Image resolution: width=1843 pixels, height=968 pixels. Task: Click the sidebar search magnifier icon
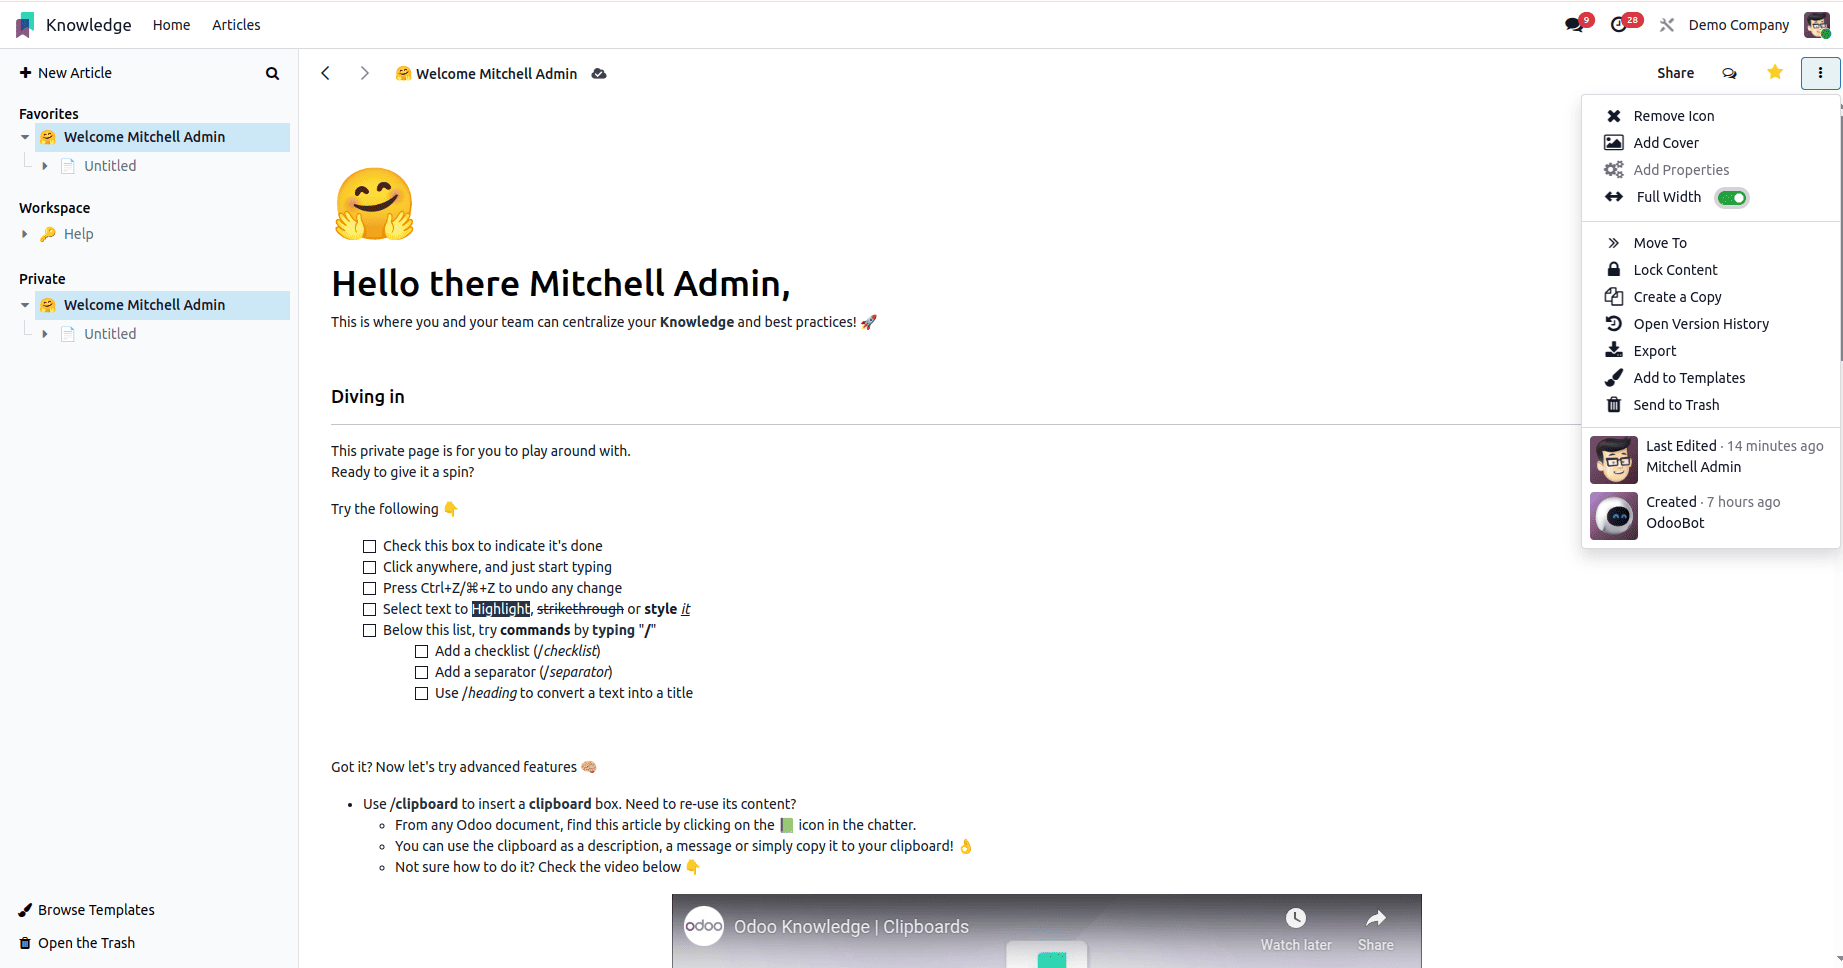coord(272,73)
